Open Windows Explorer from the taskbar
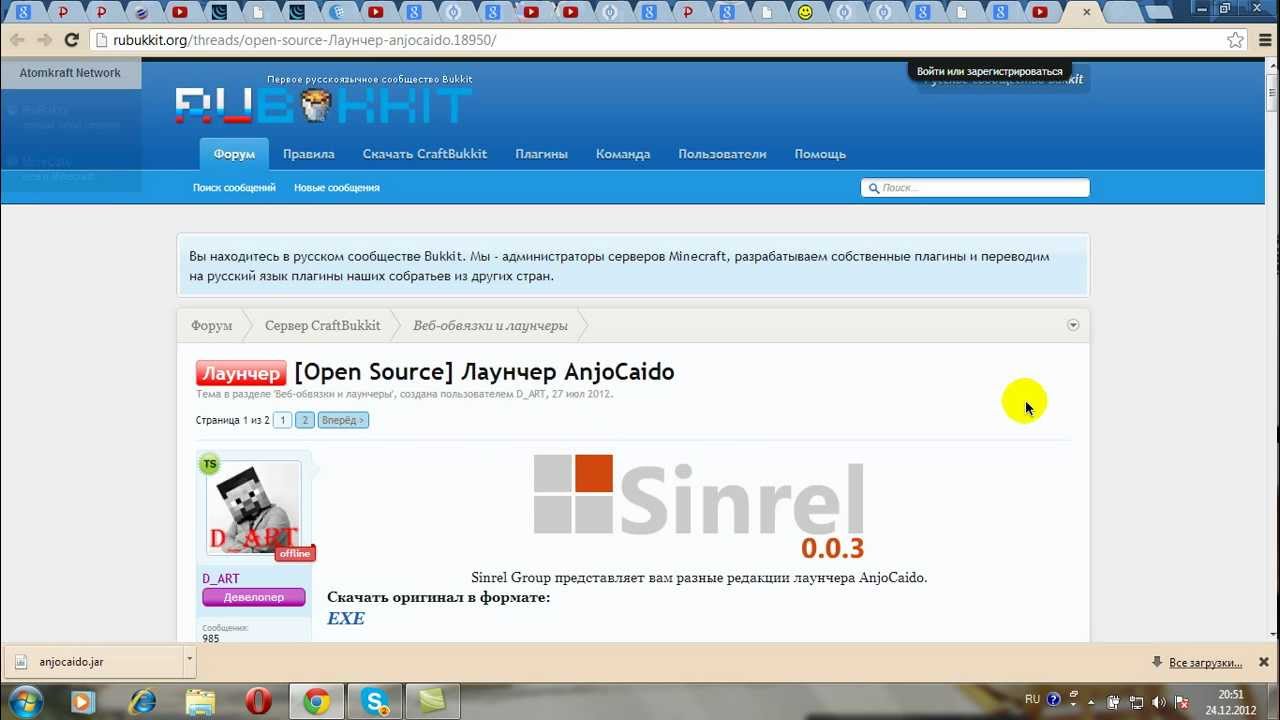 [200, 702]
